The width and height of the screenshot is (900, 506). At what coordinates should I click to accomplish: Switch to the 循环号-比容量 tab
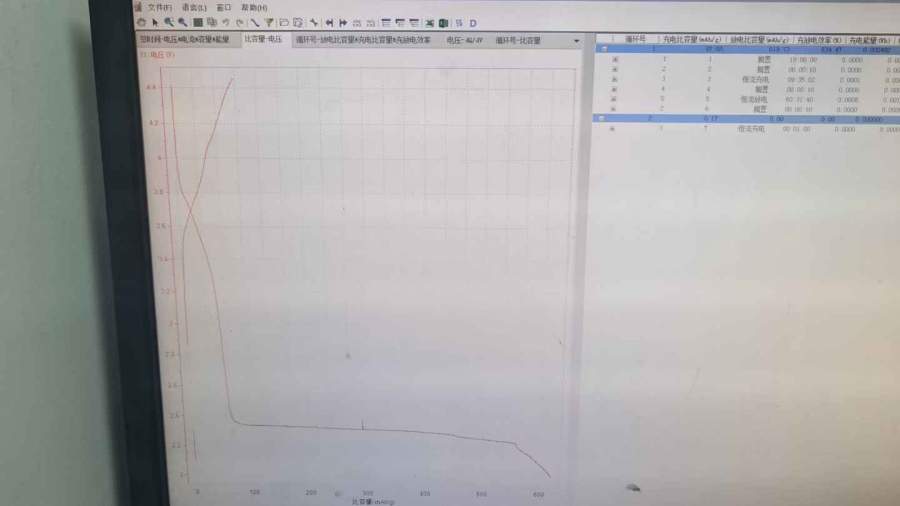518,40
